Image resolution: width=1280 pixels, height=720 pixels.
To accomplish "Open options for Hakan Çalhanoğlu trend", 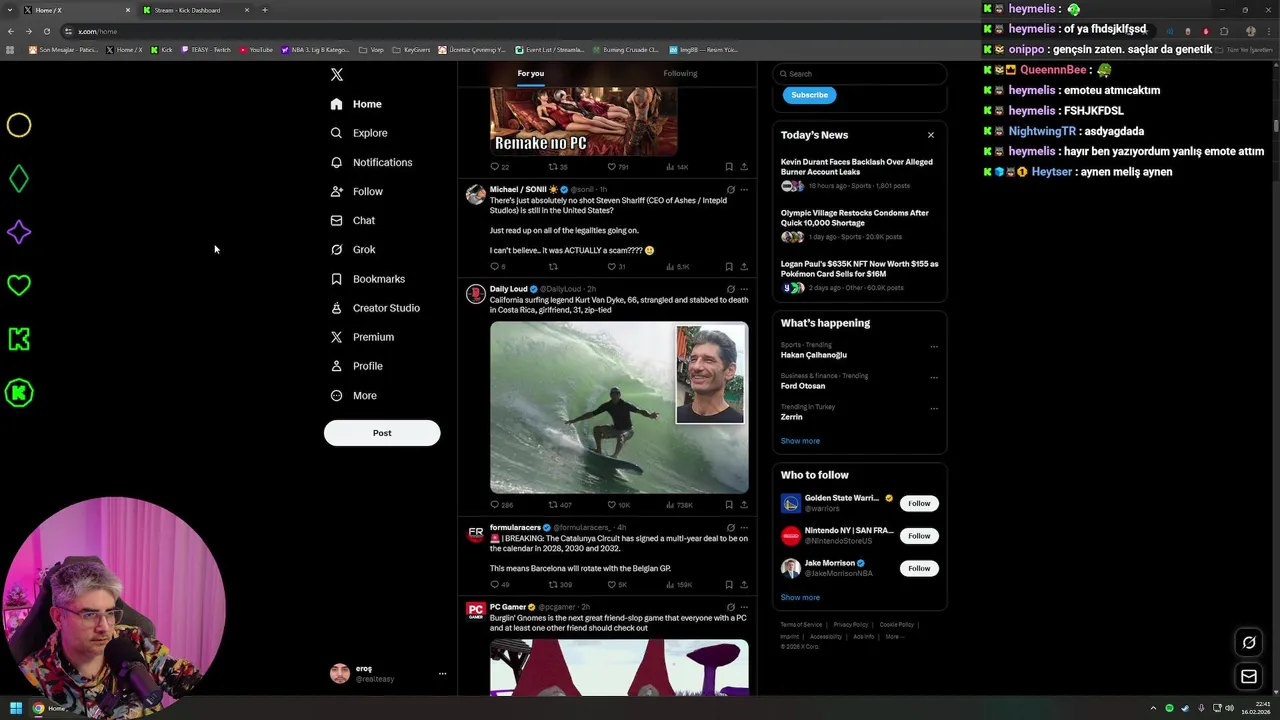I will click(934, 347).
